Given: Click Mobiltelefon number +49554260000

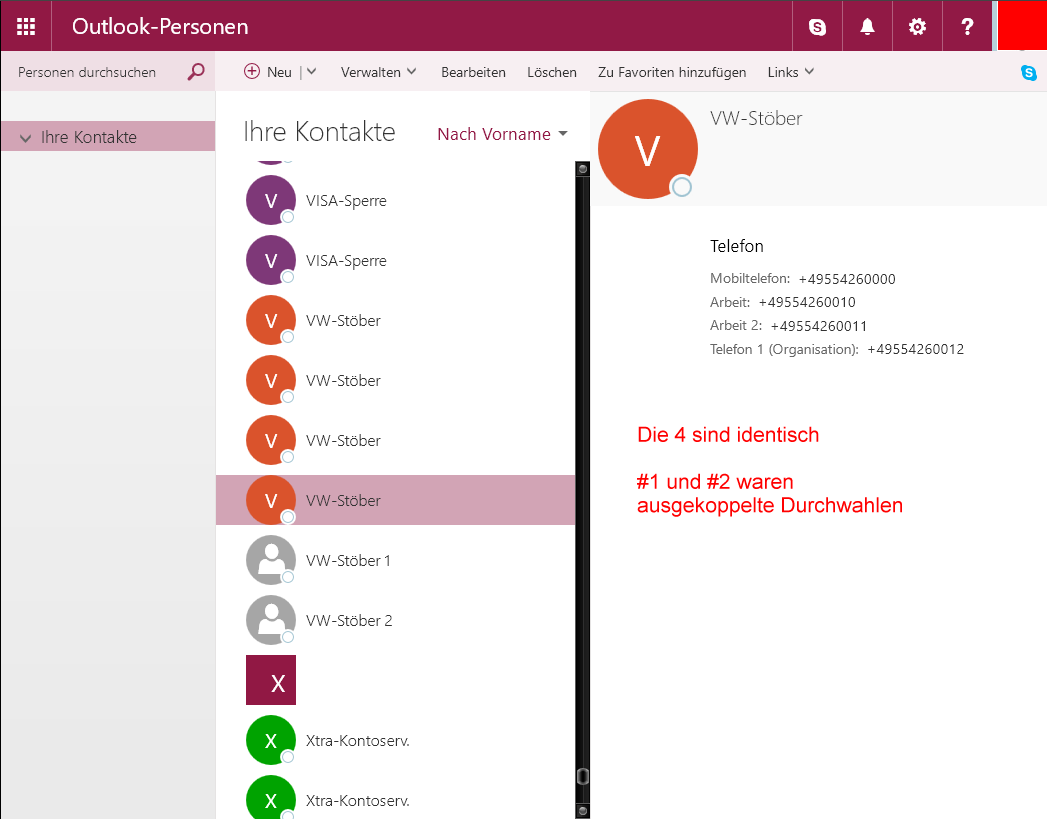Looking at the screenshot, I should click(x=847, y=279).
